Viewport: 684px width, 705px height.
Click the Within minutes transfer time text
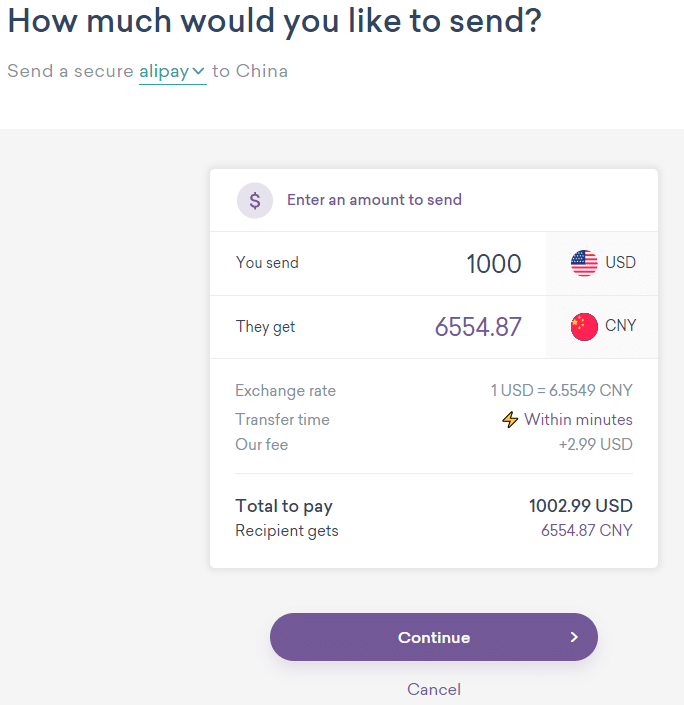[x=578, y=419]
